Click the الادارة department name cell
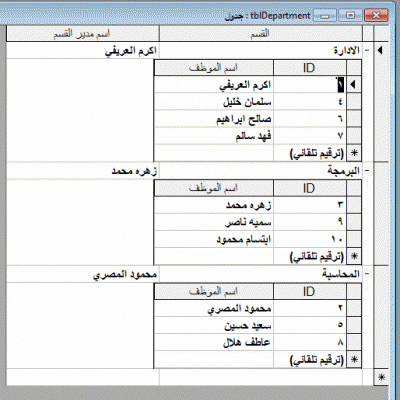 click(x=261, y=51)
